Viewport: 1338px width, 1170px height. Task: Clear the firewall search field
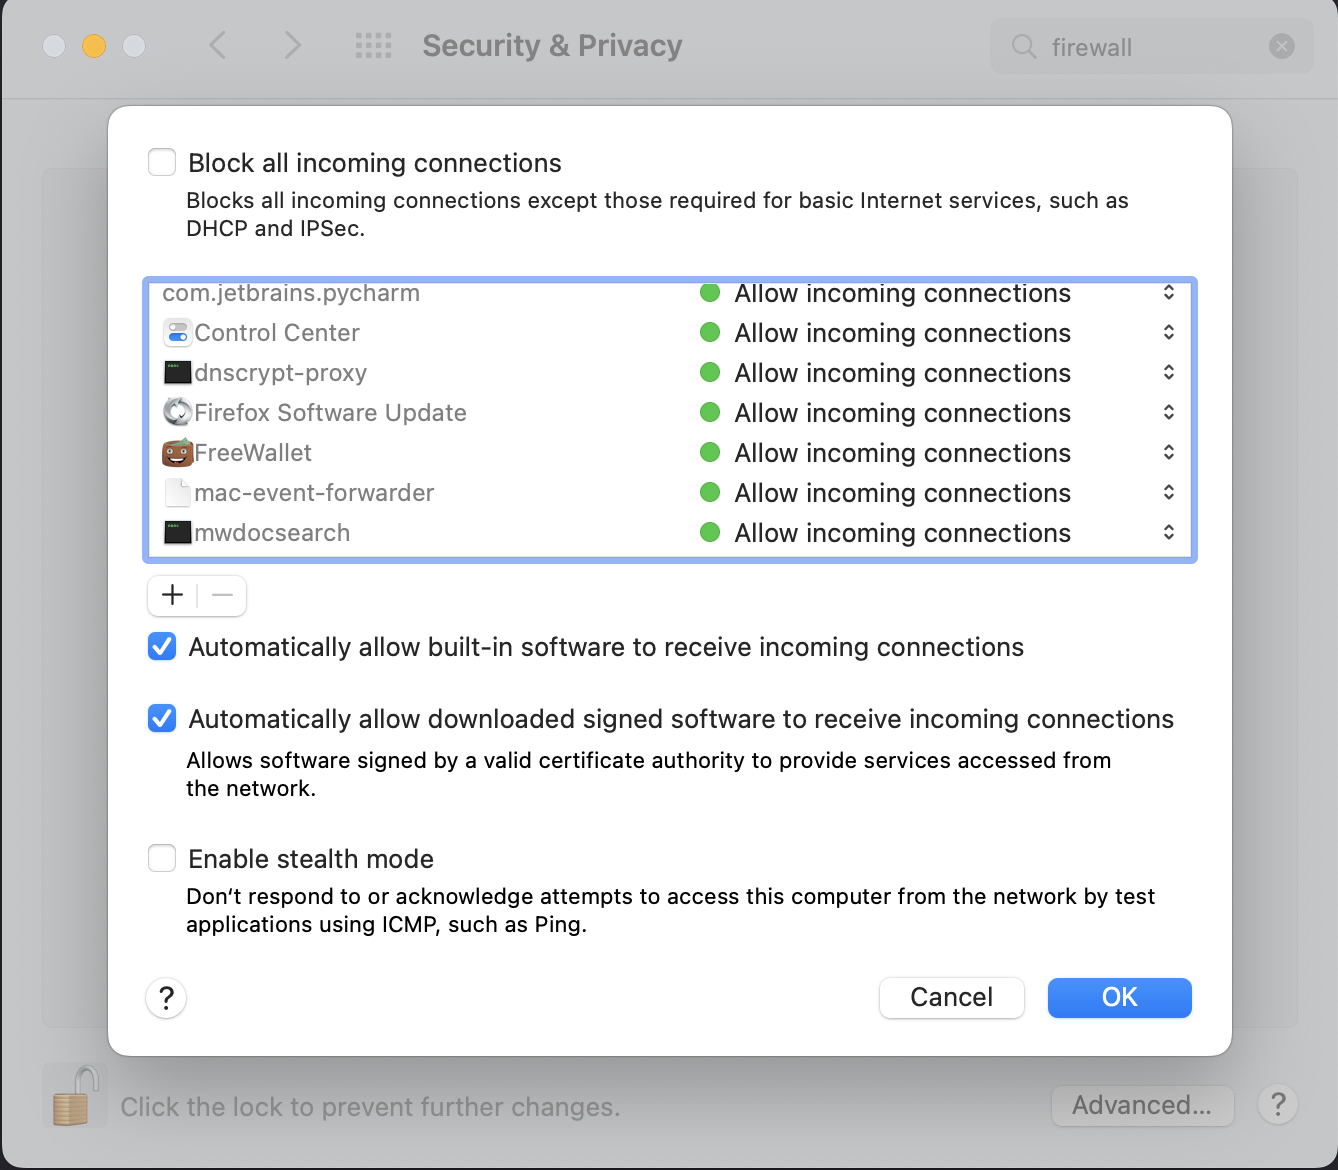point(1282,46)
